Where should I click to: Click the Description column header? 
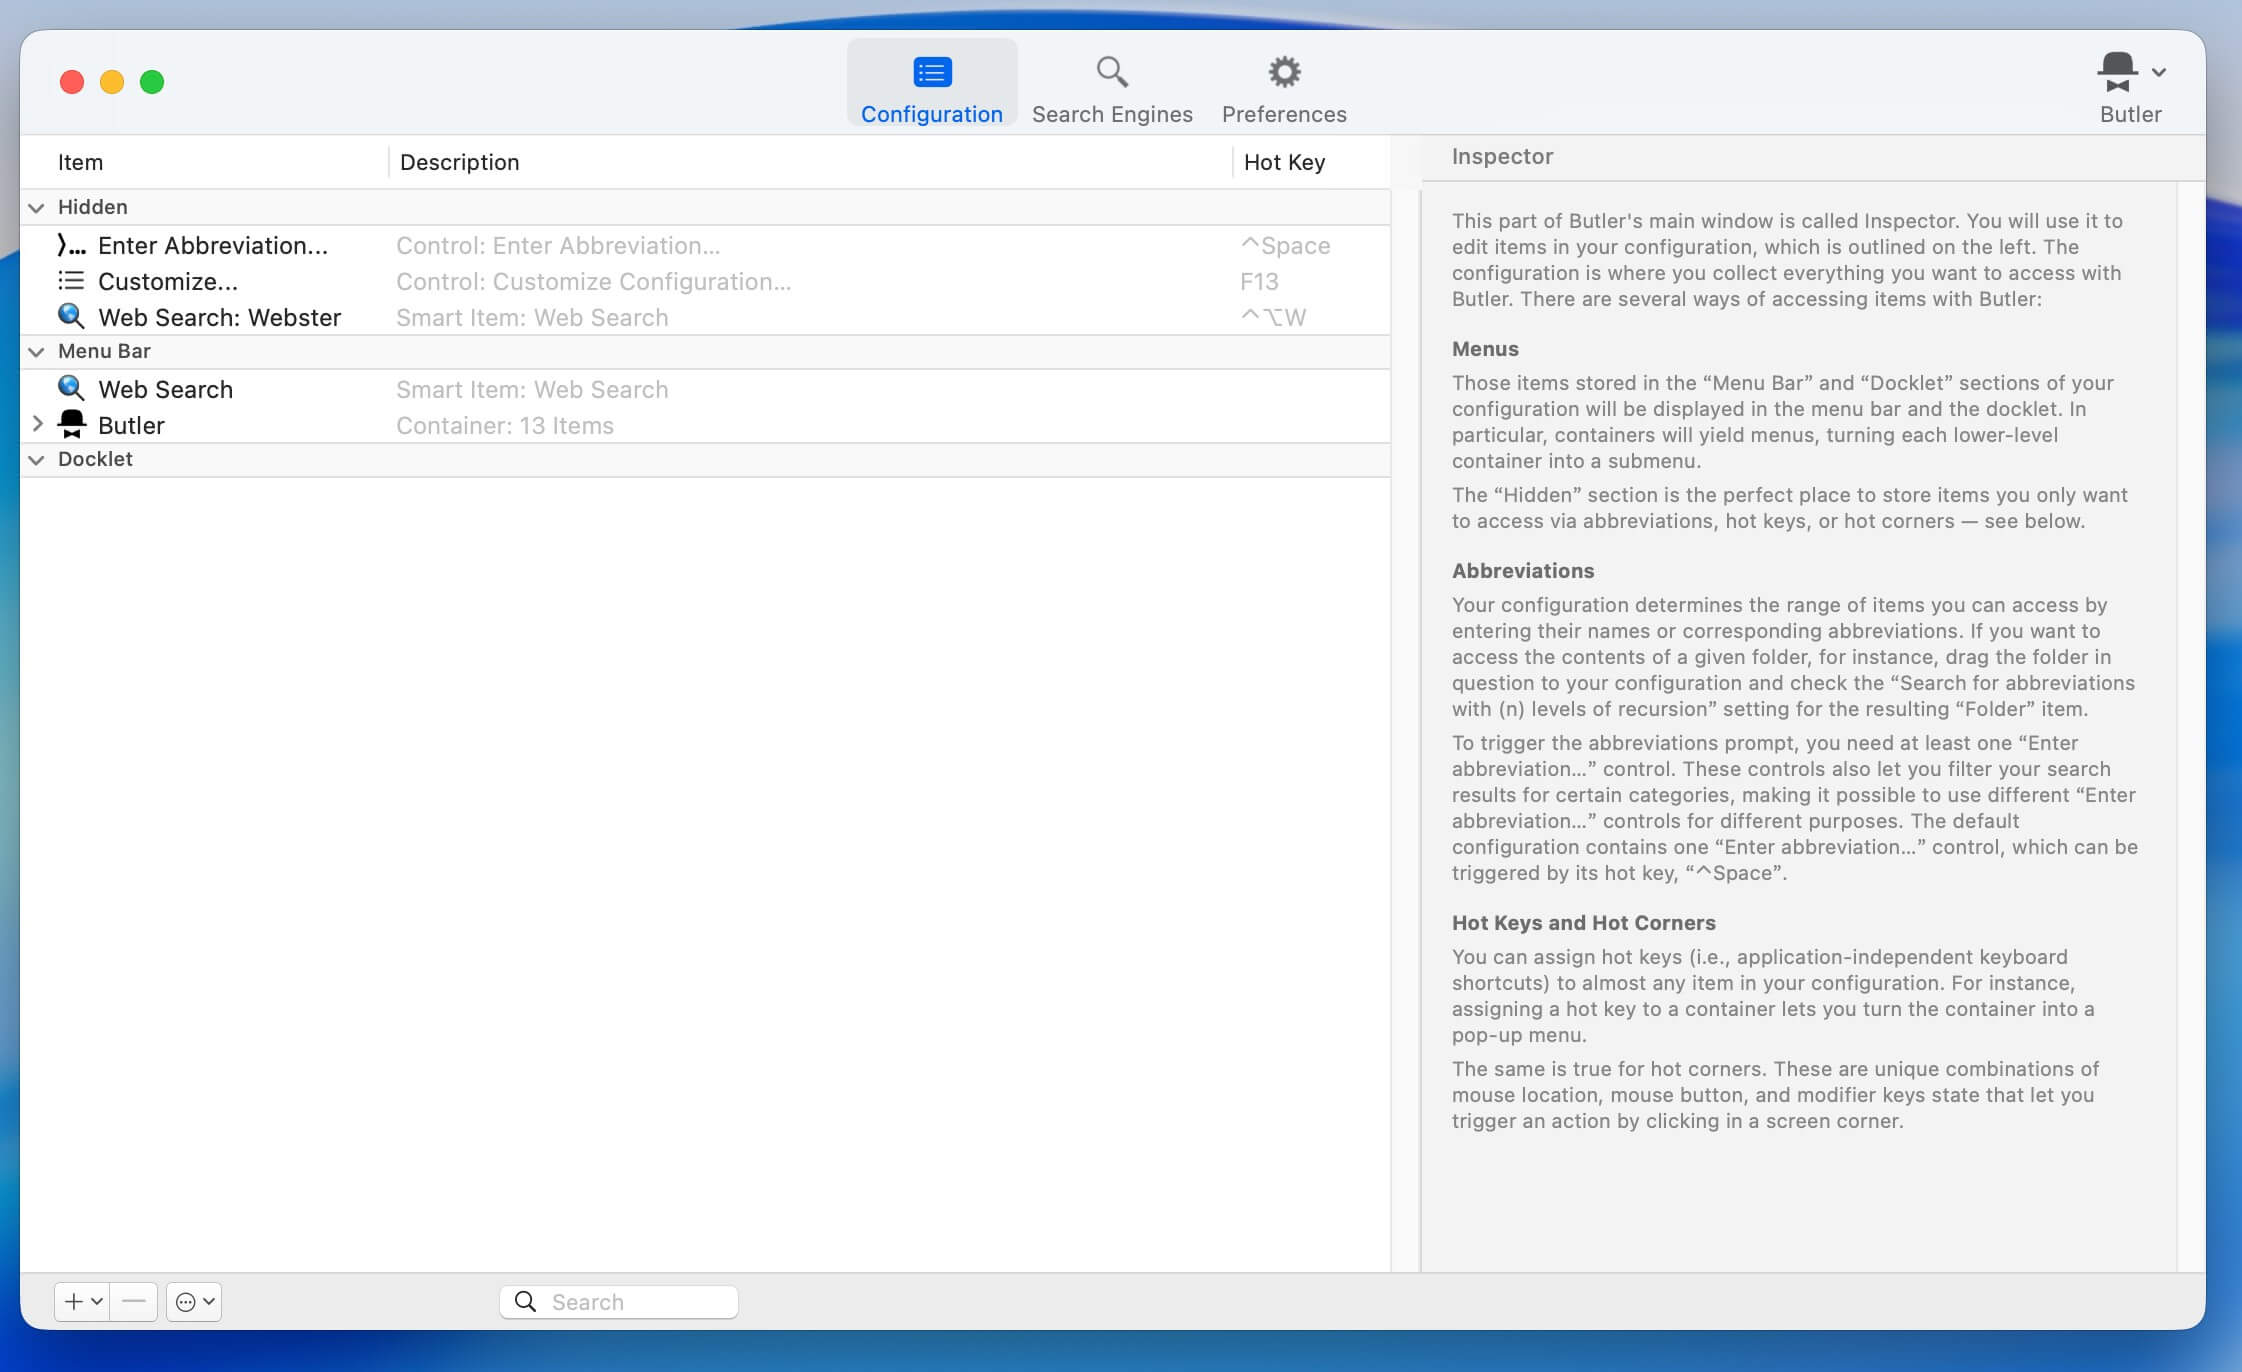(x=460, y=162)
